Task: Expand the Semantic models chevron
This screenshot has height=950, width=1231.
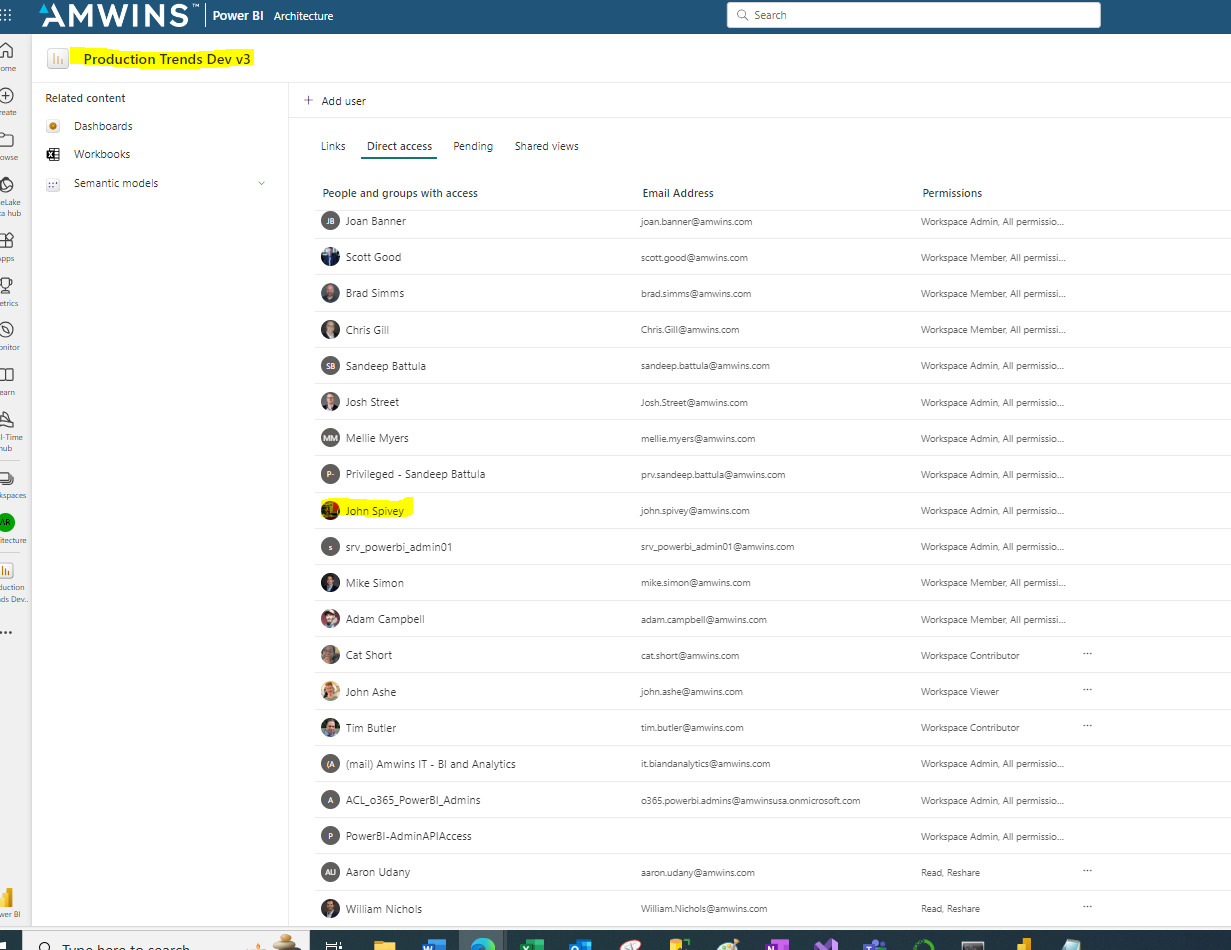Action: 262,183
